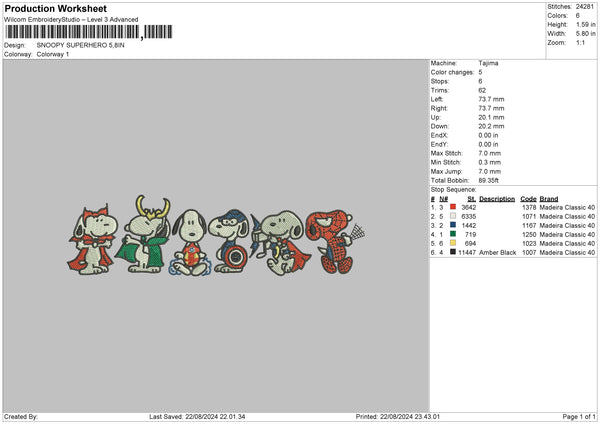Choose the green thread color swatch
The image size is (600, 424).
pos(453,234)
